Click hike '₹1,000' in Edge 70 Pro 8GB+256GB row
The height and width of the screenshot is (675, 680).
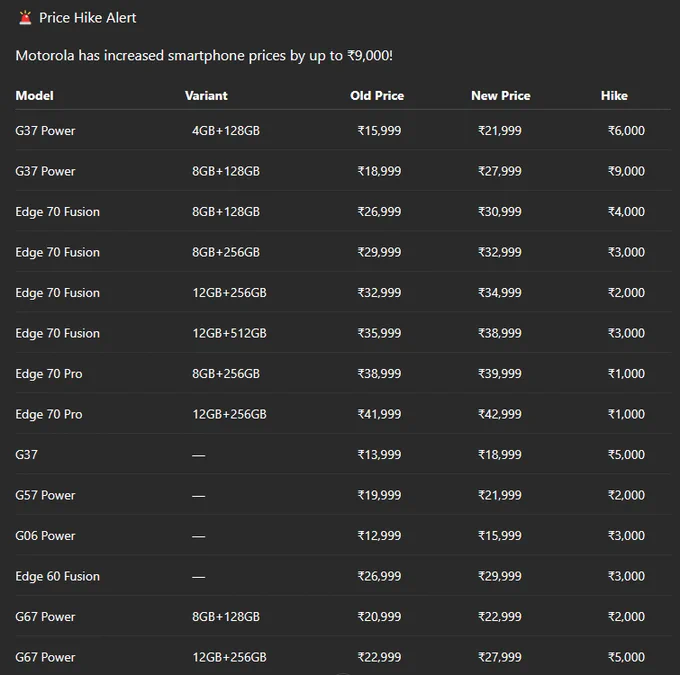coord(626,374)
